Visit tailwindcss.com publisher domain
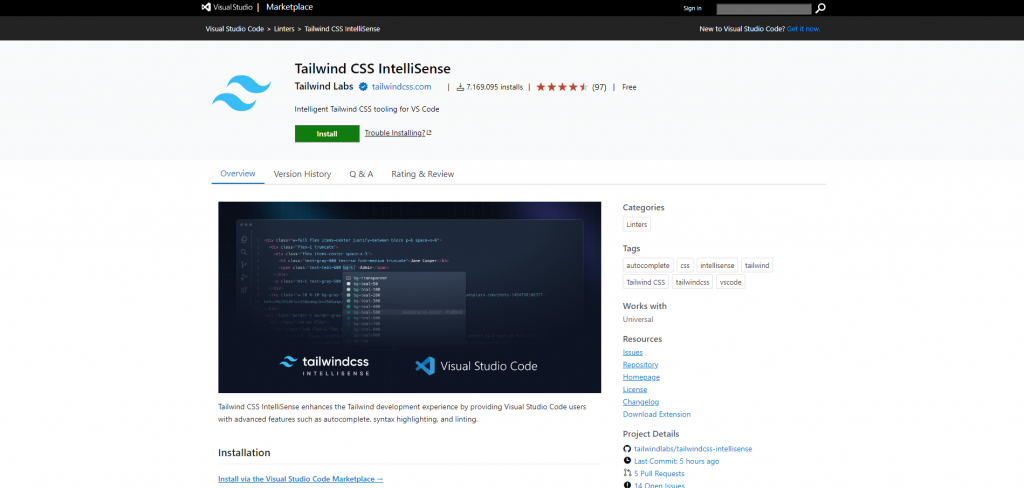This screenshot has height=488, width=1024. pos(402,87)
